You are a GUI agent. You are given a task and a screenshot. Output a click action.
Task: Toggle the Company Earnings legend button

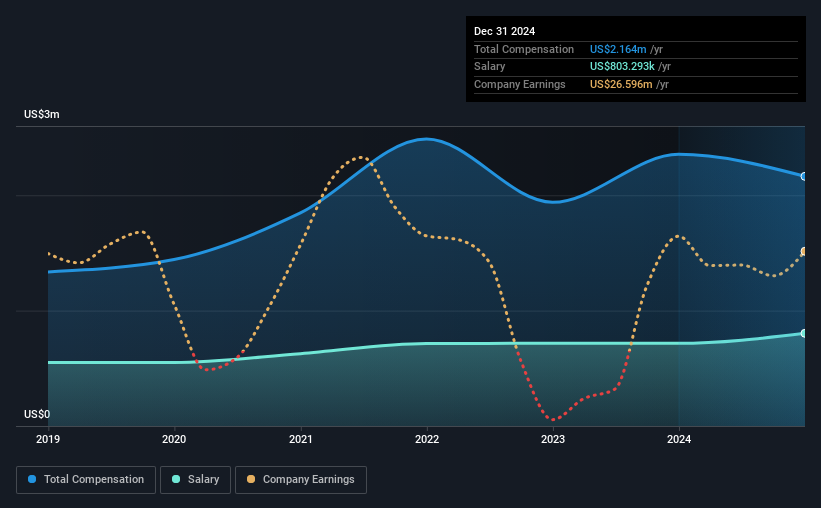coord(301,480)
